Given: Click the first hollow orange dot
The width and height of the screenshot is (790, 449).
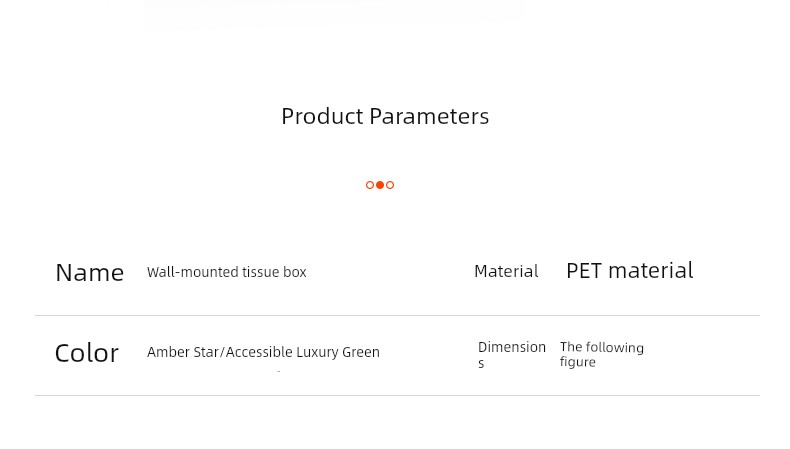Looking at the screenshot, I should pos(370,185).
